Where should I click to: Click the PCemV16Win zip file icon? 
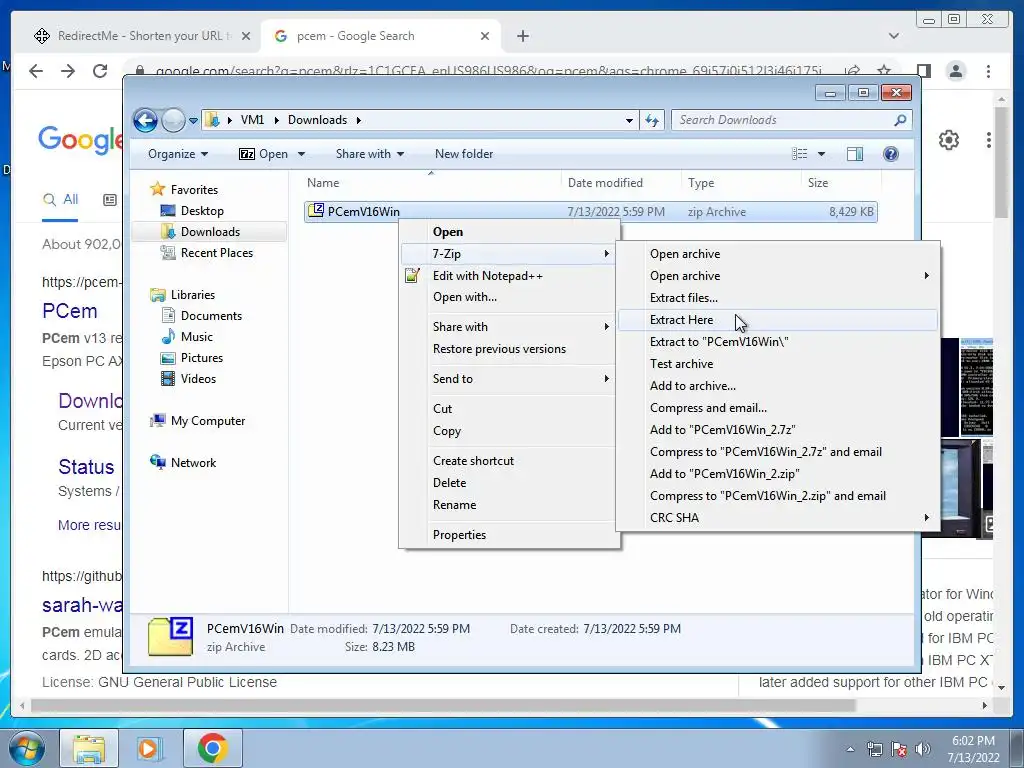(316, 211)
